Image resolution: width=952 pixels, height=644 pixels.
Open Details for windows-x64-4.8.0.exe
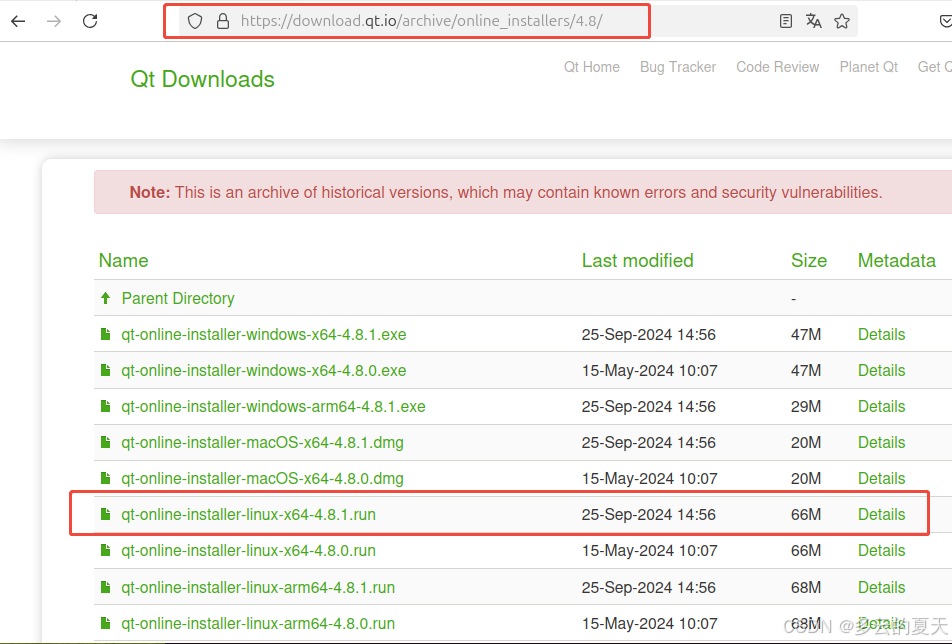(881, 370)
